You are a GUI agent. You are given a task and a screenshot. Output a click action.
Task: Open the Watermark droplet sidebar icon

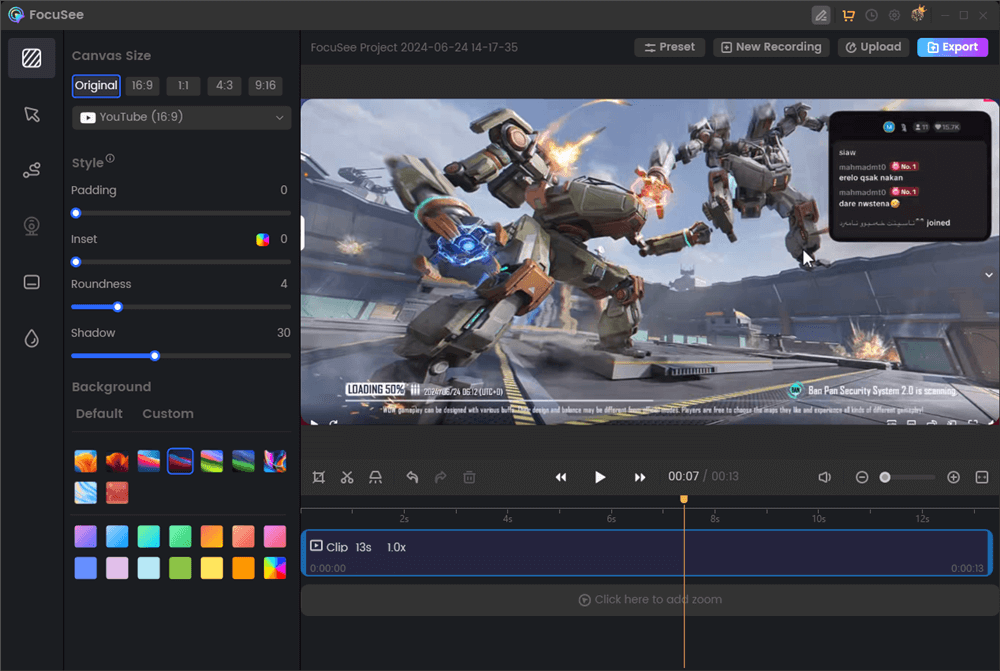tap(31, 338)
